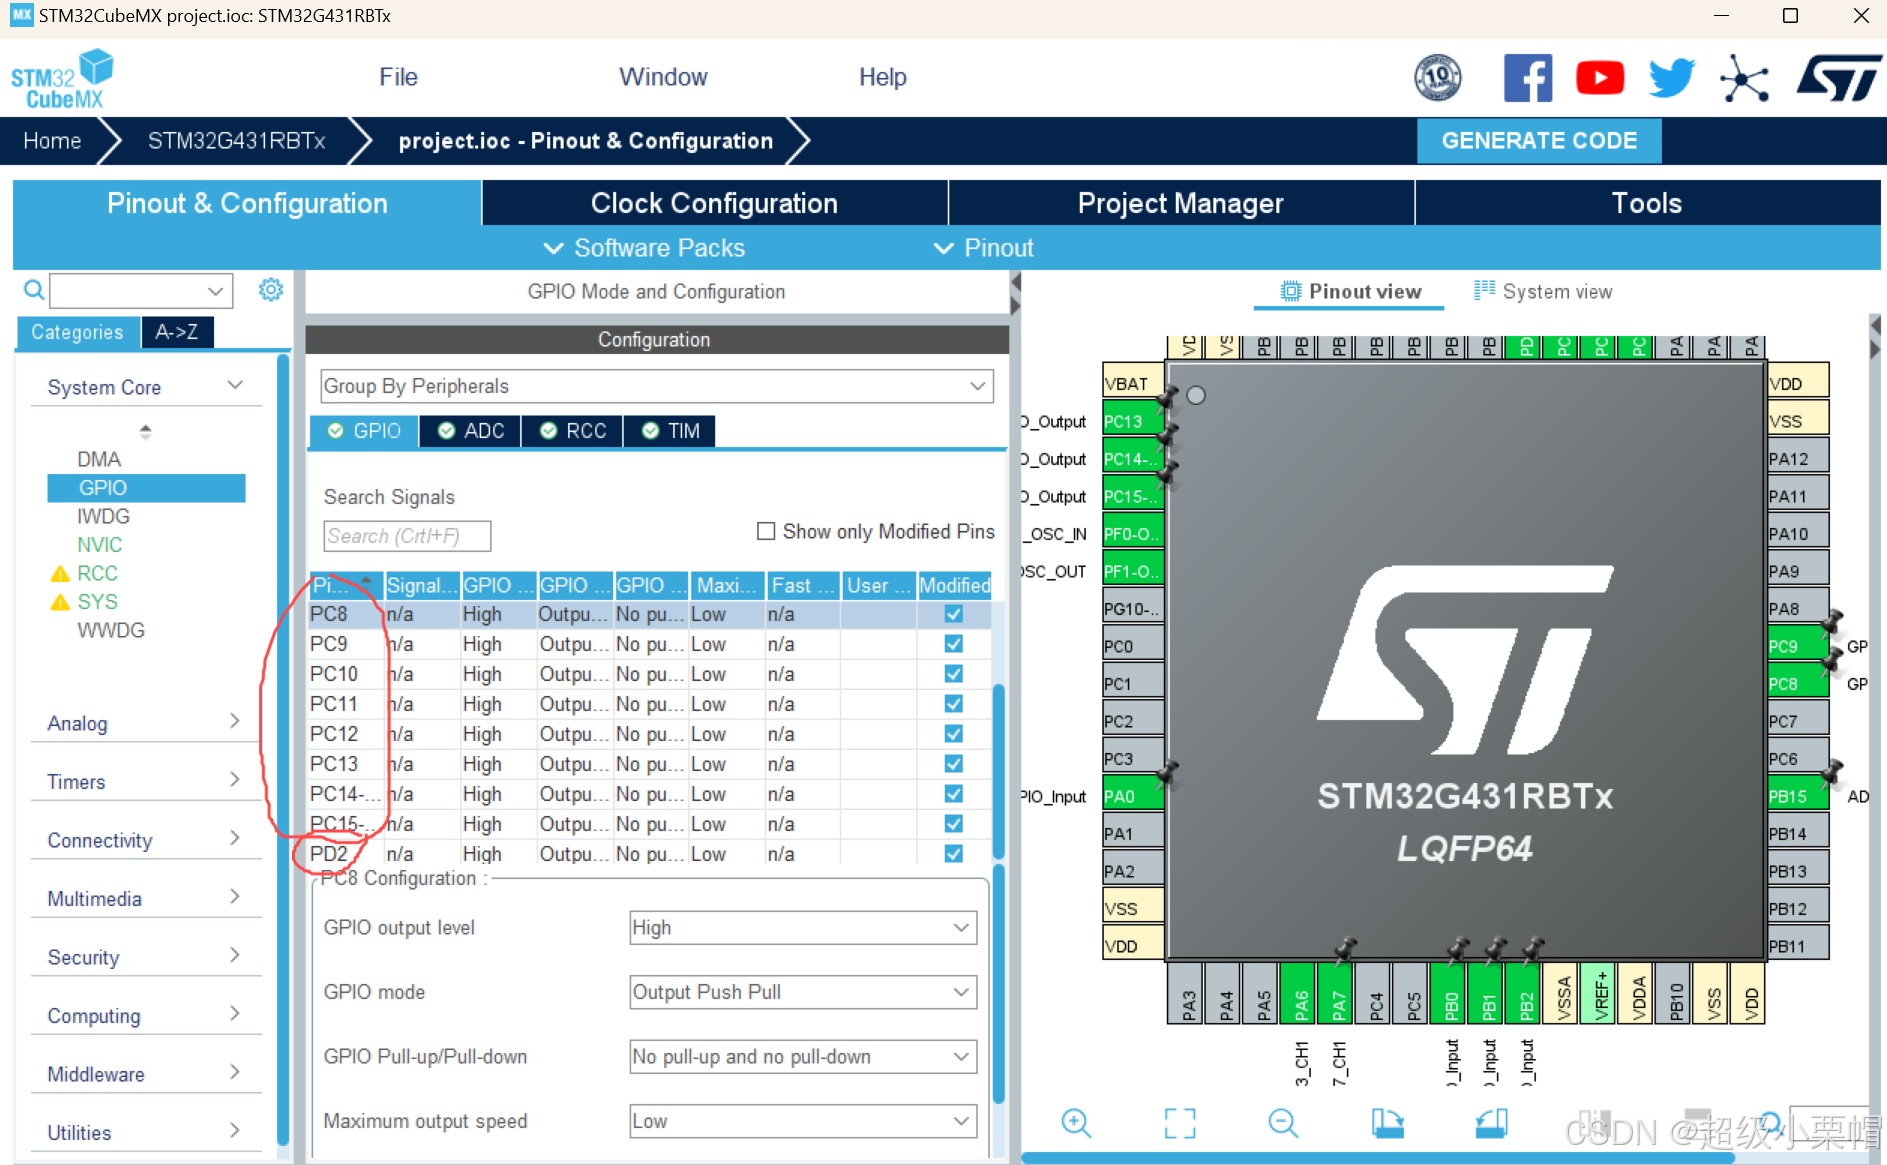Switch categories list to A->Z tab
Image resolution: width=1887 pixels, height=1165 pixels.
(177, 332)
